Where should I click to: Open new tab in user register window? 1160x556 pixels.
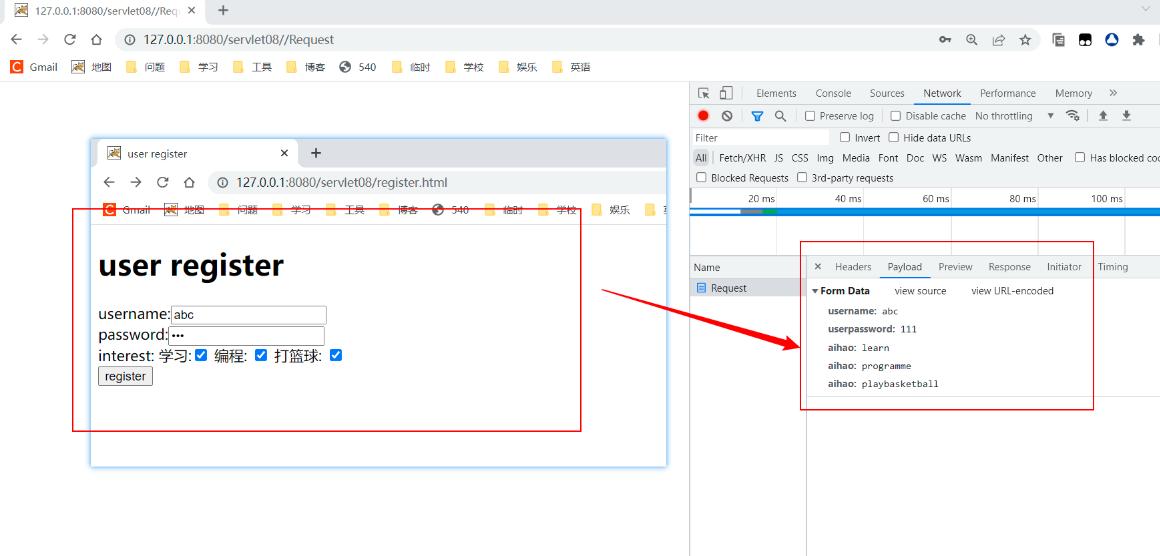(x=316, y=153)
